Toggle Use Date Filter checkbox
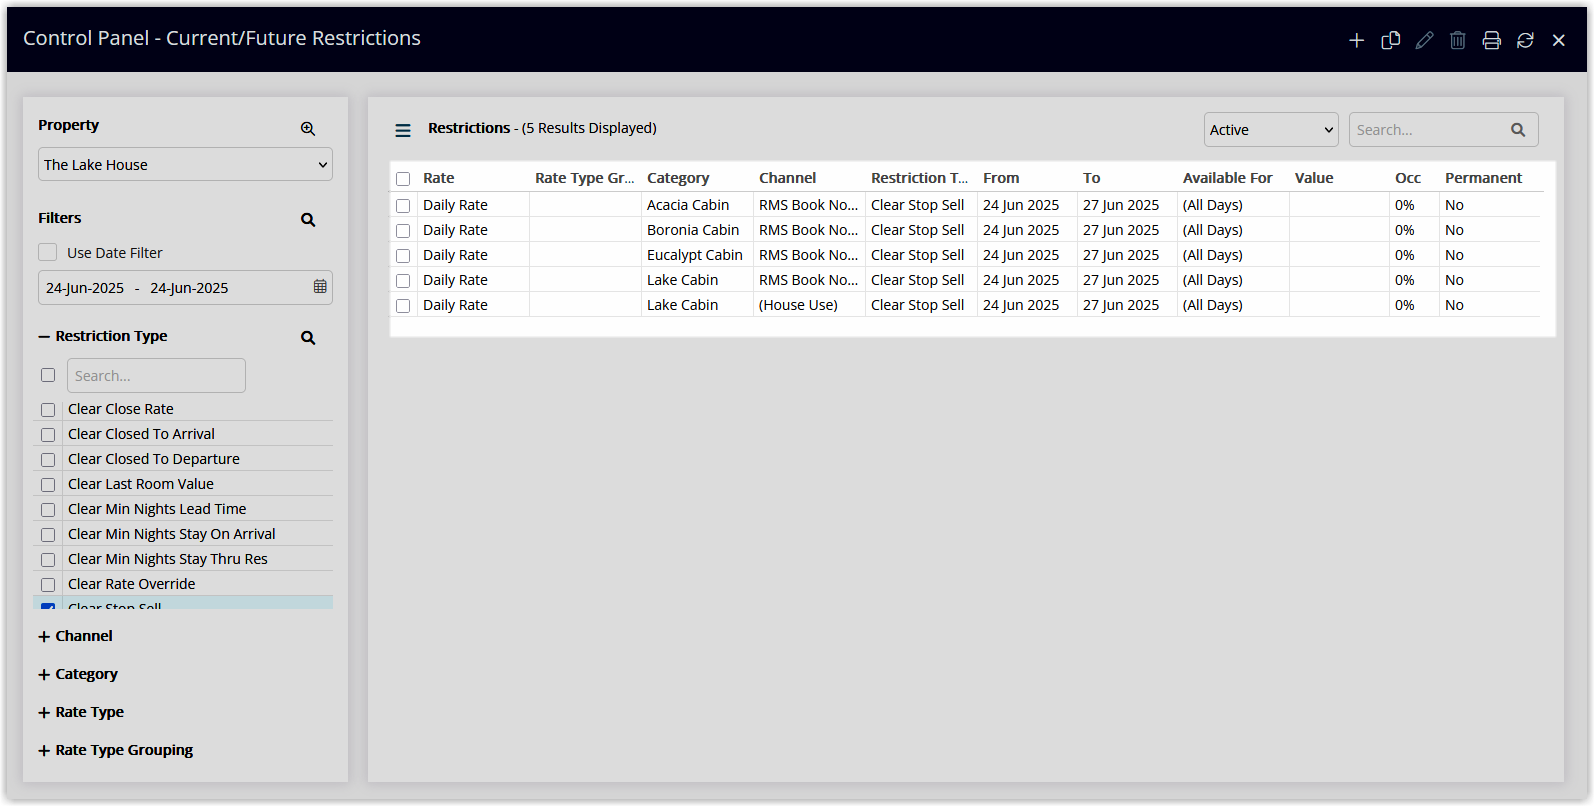Image resolution: width=1595 pixels, height=807 pixels. [48, 252]
